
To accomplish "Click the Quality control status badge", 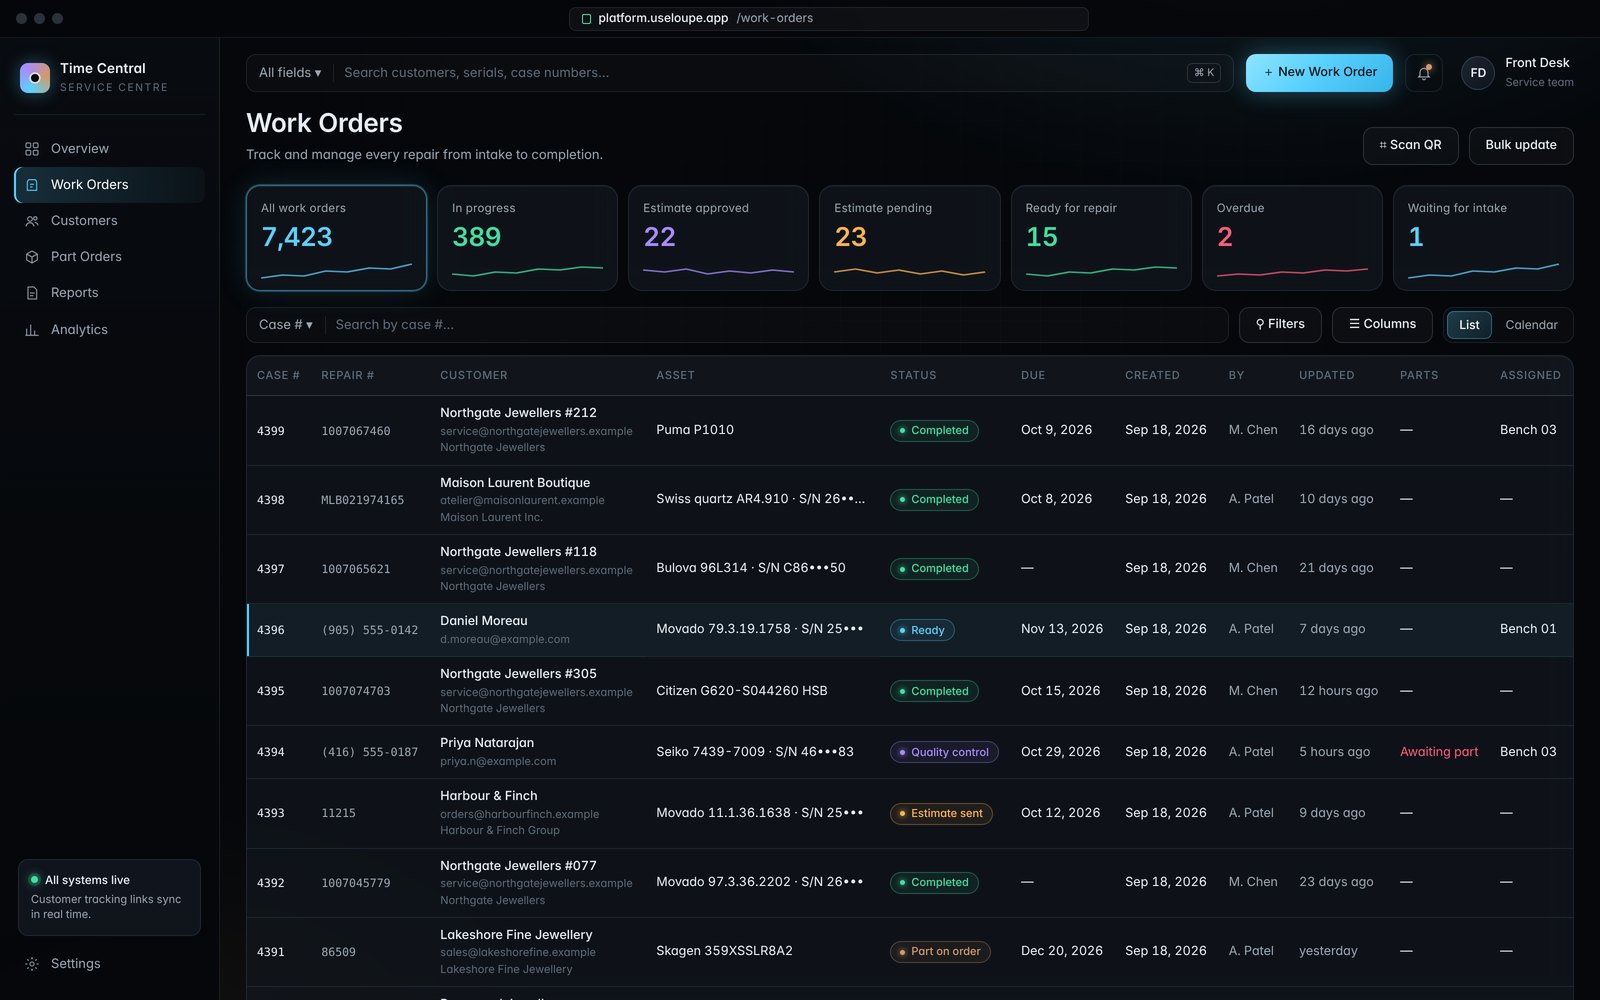I will (944, 752).
